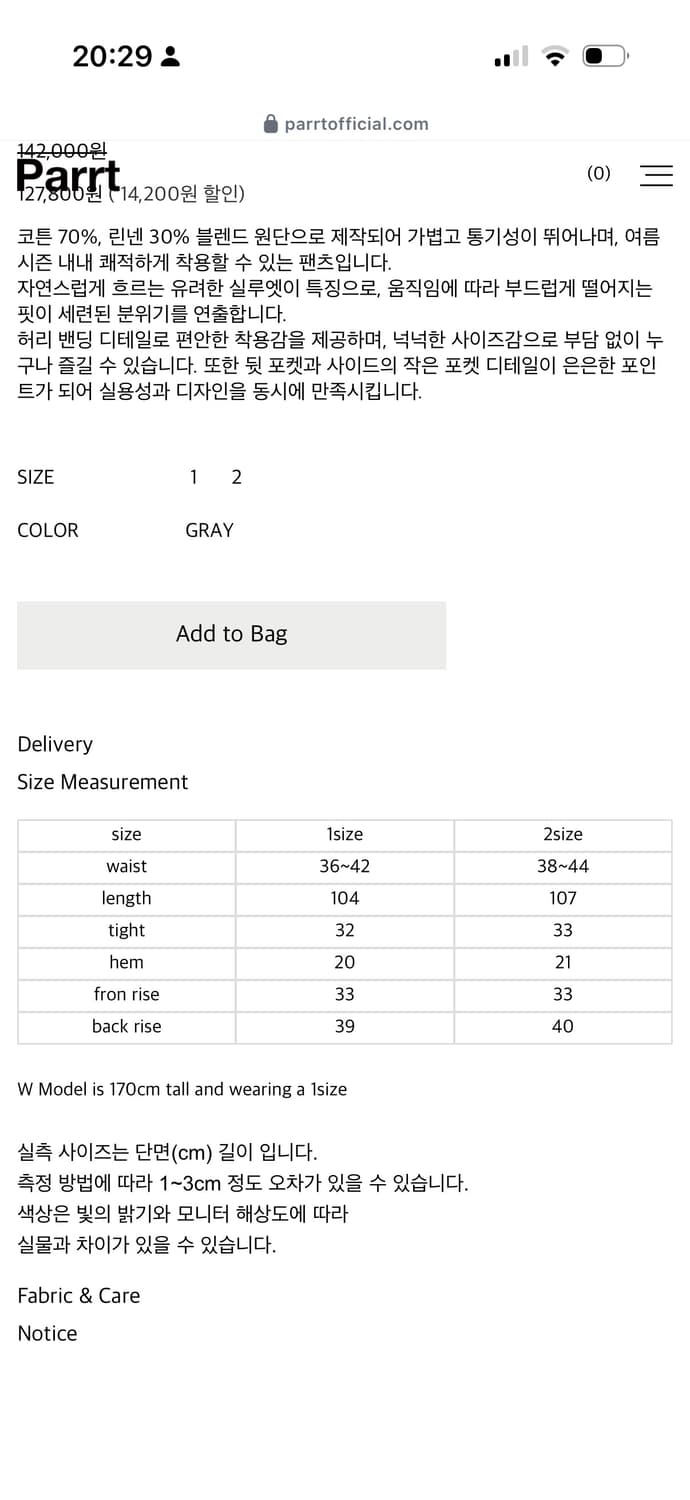The width and height of the screenshot is (690, 1500).
Task: Tap the parrtofficial.com address bar
Action: click(x=345, y=124)
